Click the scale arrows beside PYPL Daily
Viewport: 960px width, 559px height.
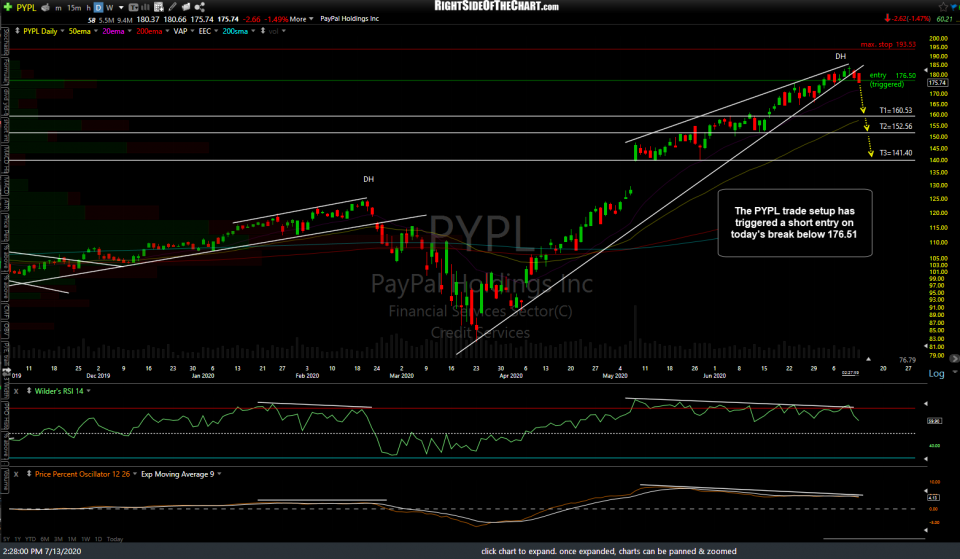[x=17, y=31]
